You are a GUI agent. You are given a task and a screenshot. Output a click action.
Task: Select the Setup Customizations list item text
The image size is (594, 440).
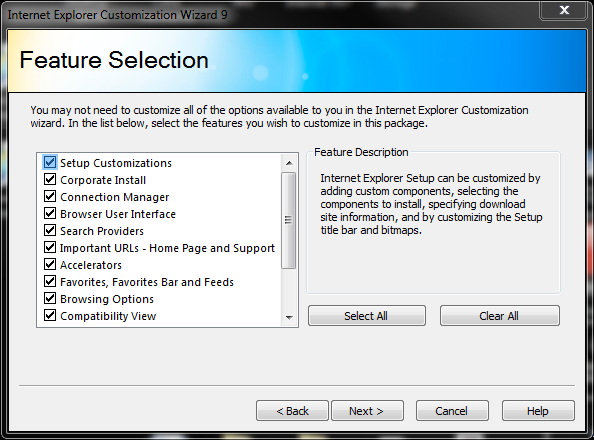[x=116, y=163]
